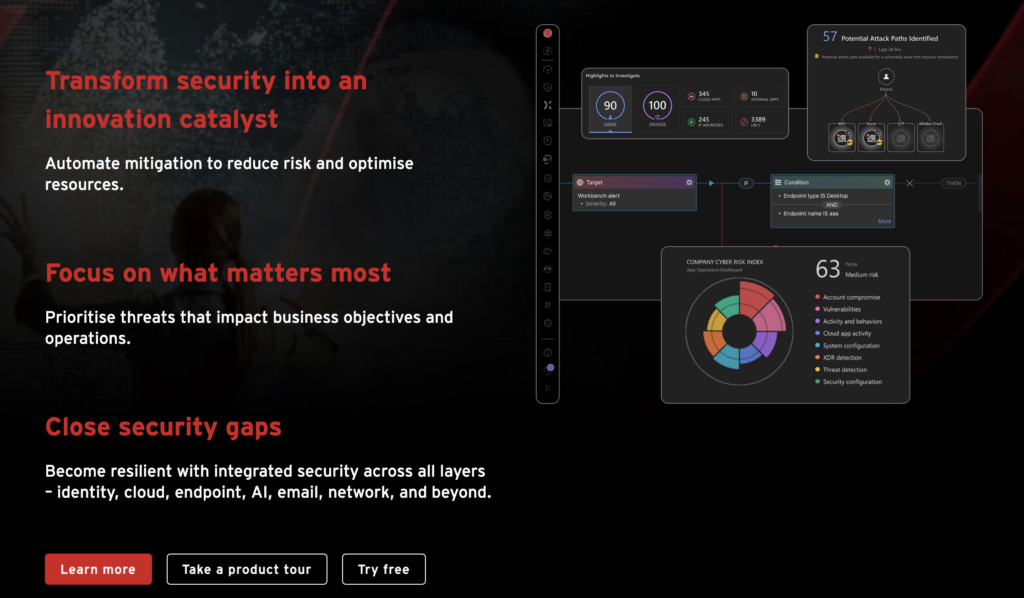The image size is (1024, 598).
Task: Select the Devices 100 highlights tab
Action: 657,107
